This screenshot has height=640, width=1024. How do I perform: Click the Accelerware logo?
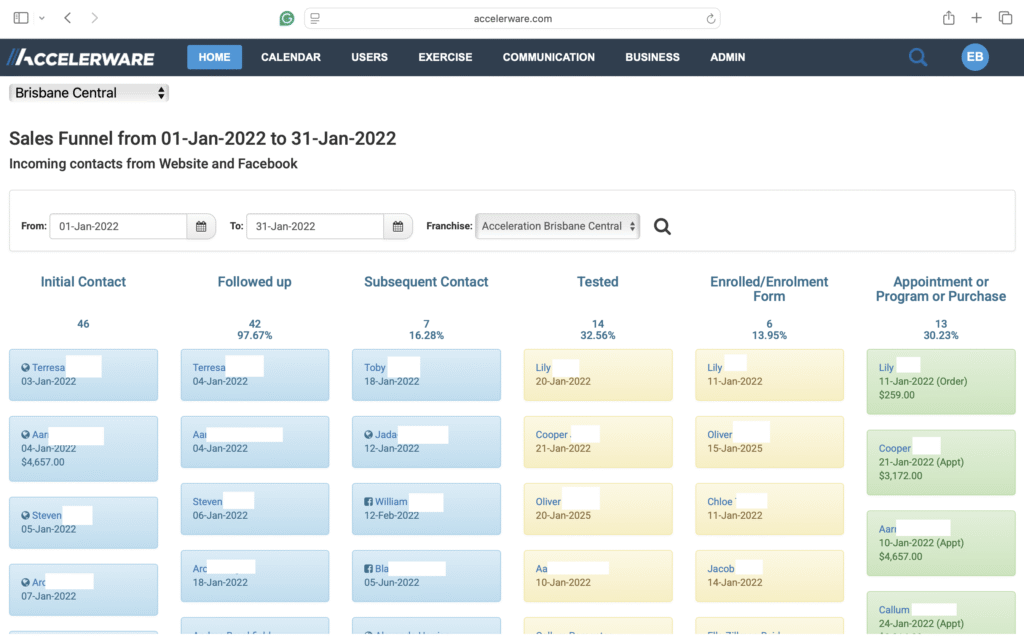[x=81, y=58]
